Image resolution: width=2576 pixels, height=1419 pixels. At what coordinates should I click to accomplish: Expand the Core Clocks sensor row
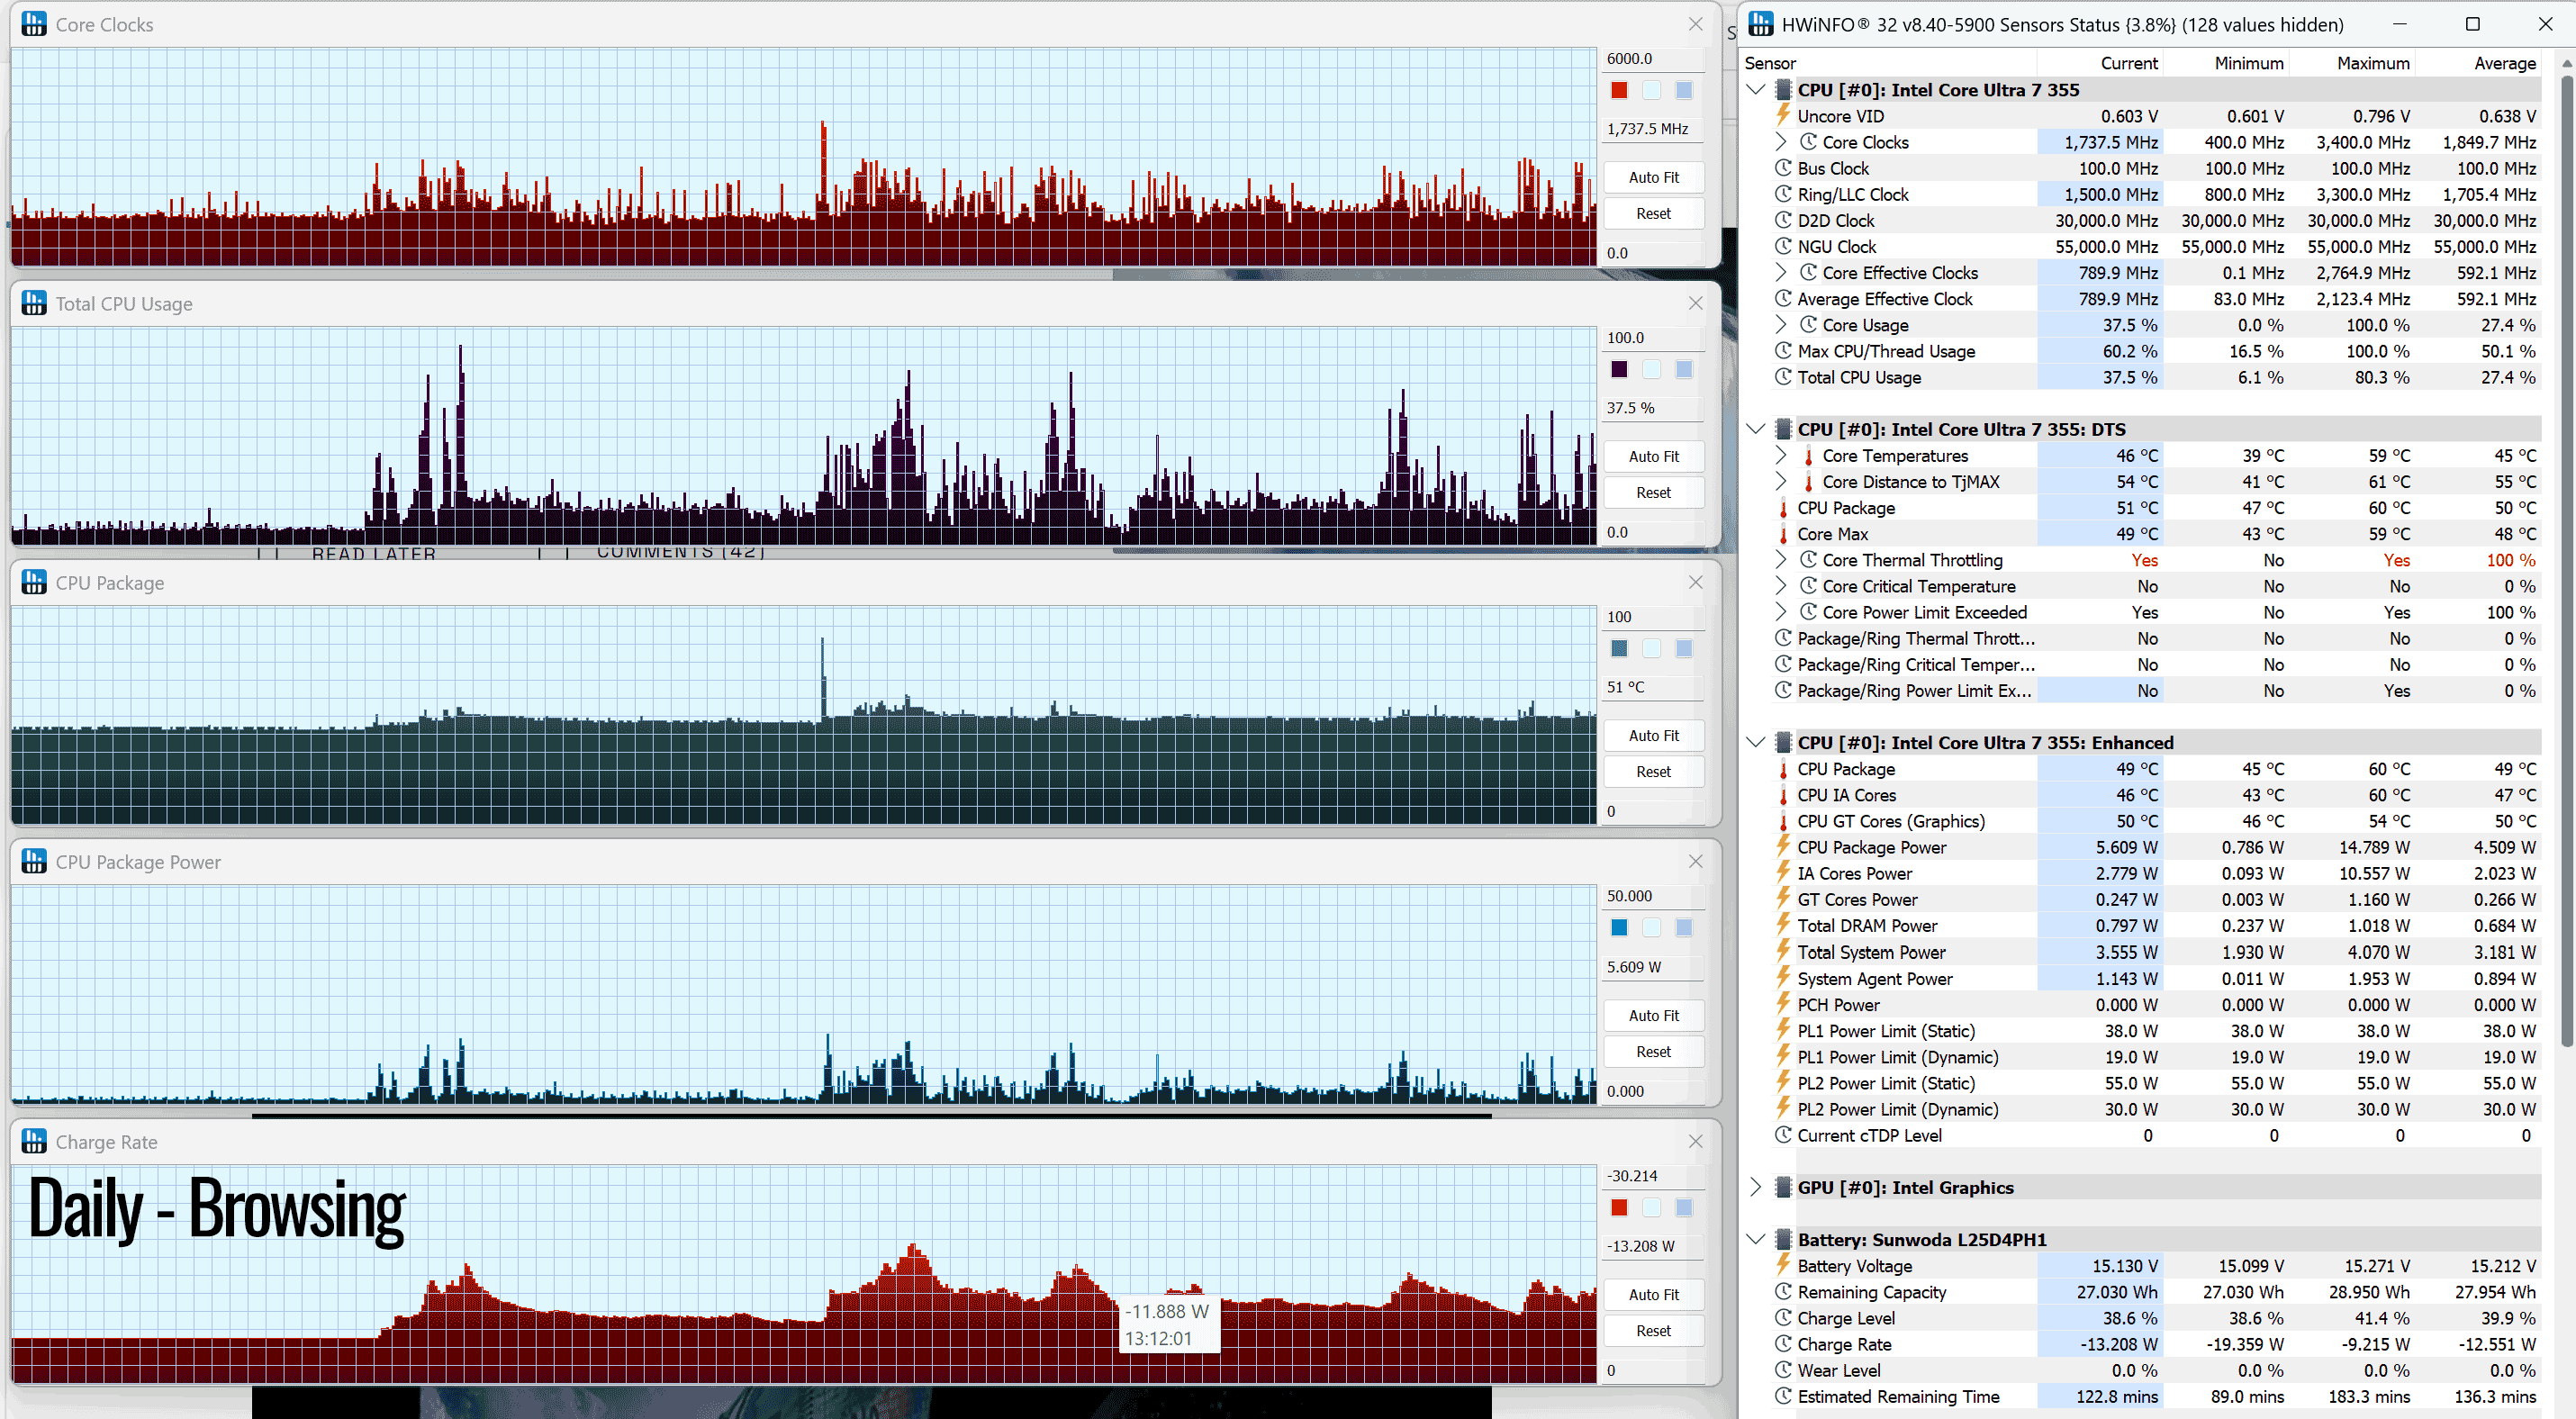[x=1781, y=142]
